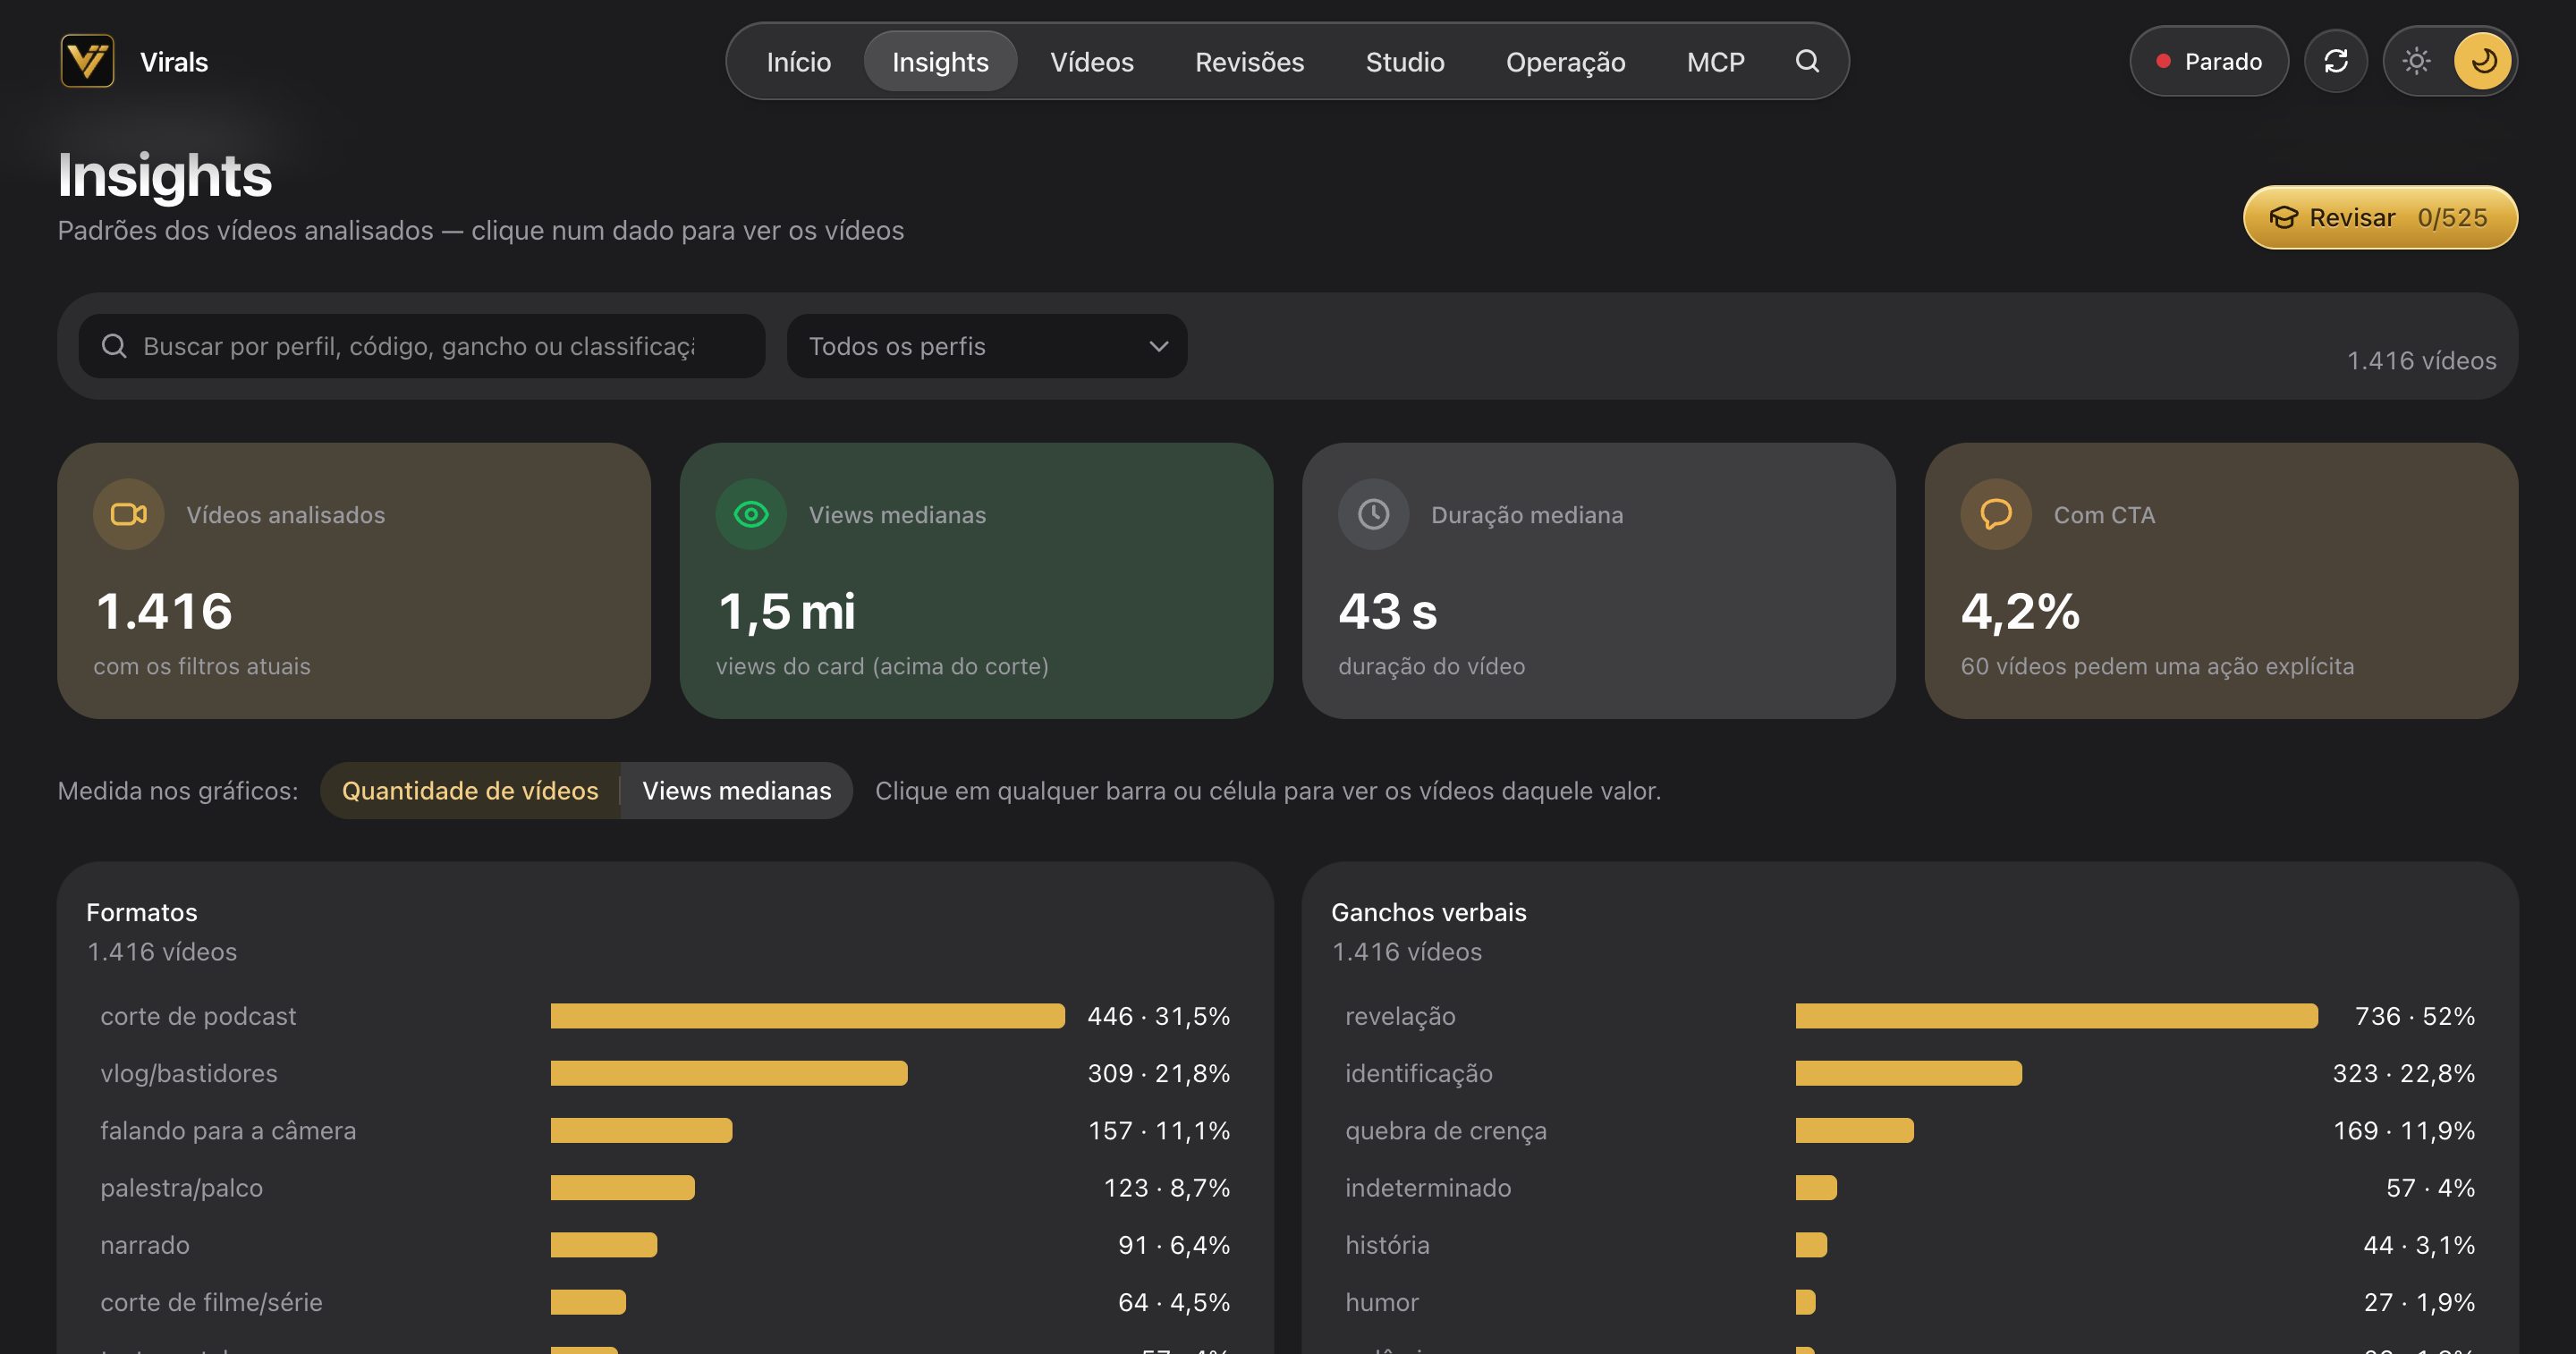Viewport: 2576px width, 1354px height.
Task: Click the speech bubble icon in Com CTA card
Action: 1996,514
